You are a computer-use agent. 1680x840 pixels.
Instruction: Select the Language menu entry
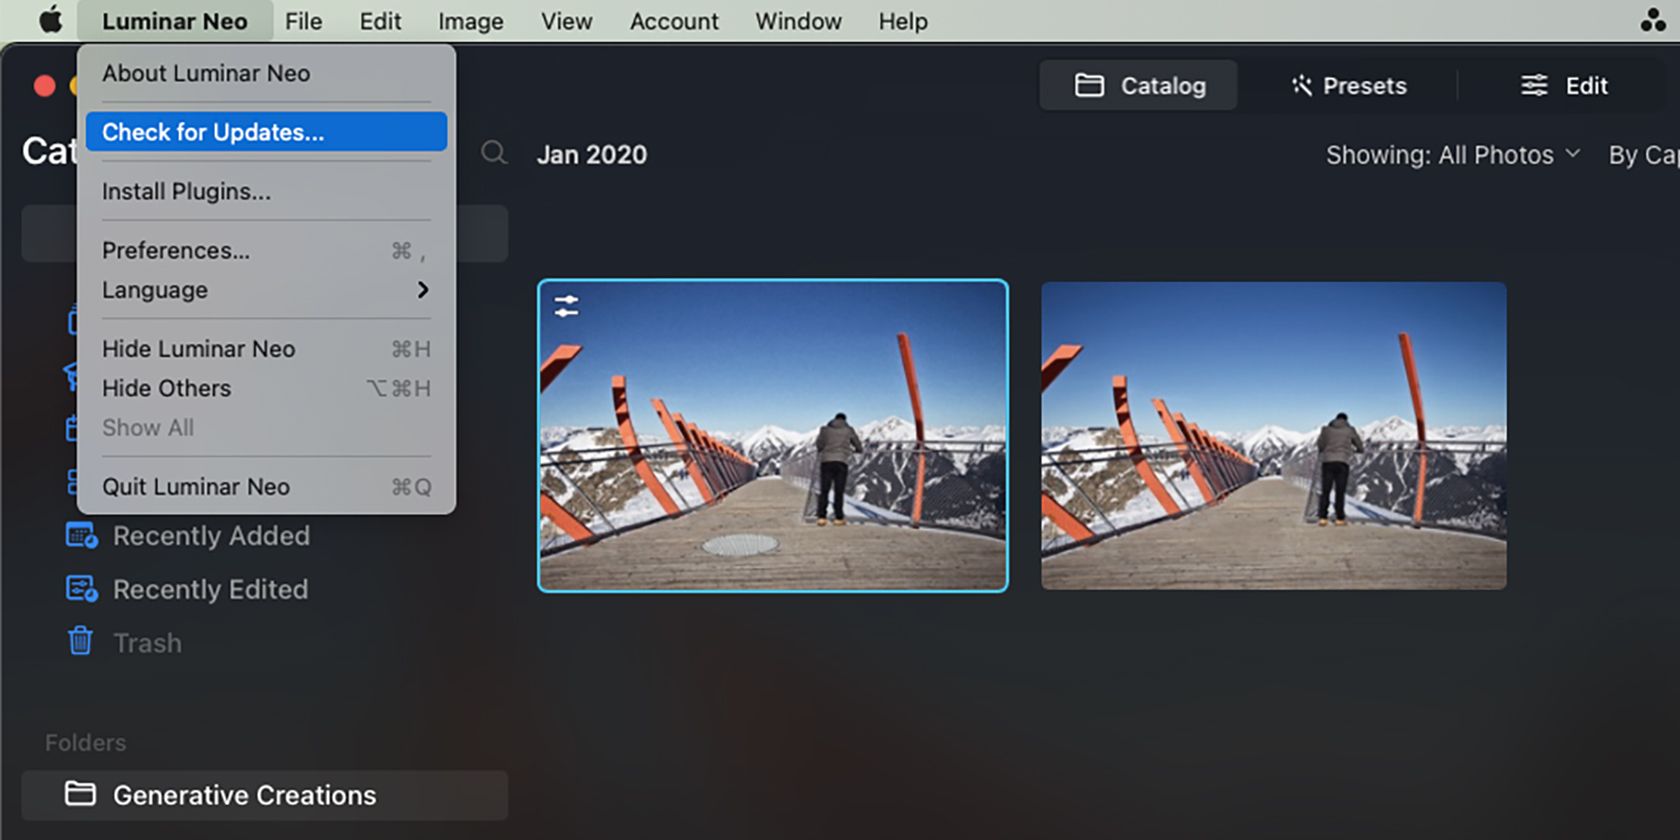266,290
